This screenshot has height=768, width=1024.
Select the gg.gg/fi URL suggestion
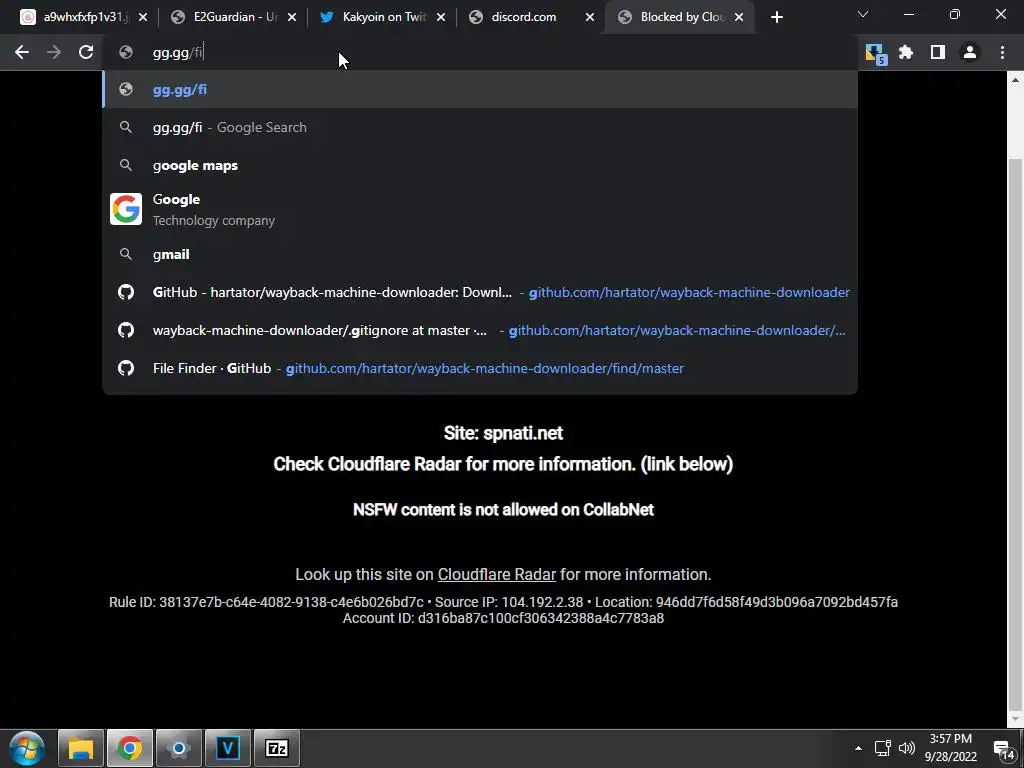coord(480,89)
